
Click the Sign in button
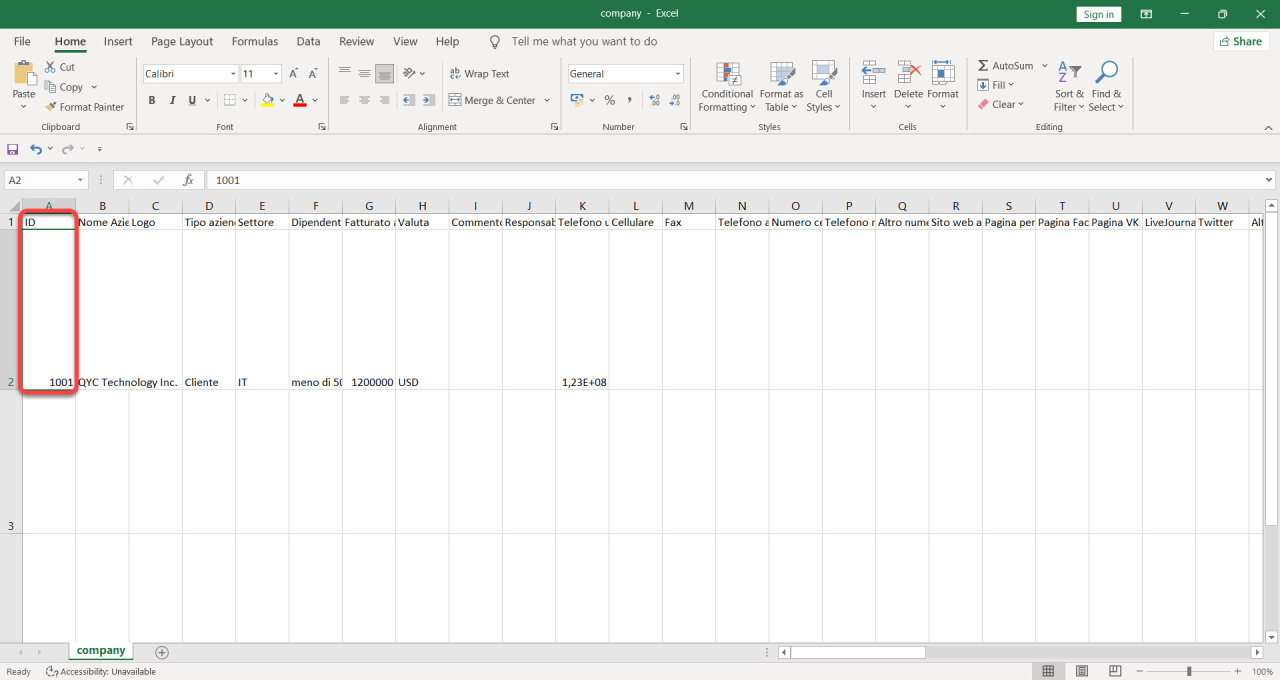point(1099,14)
